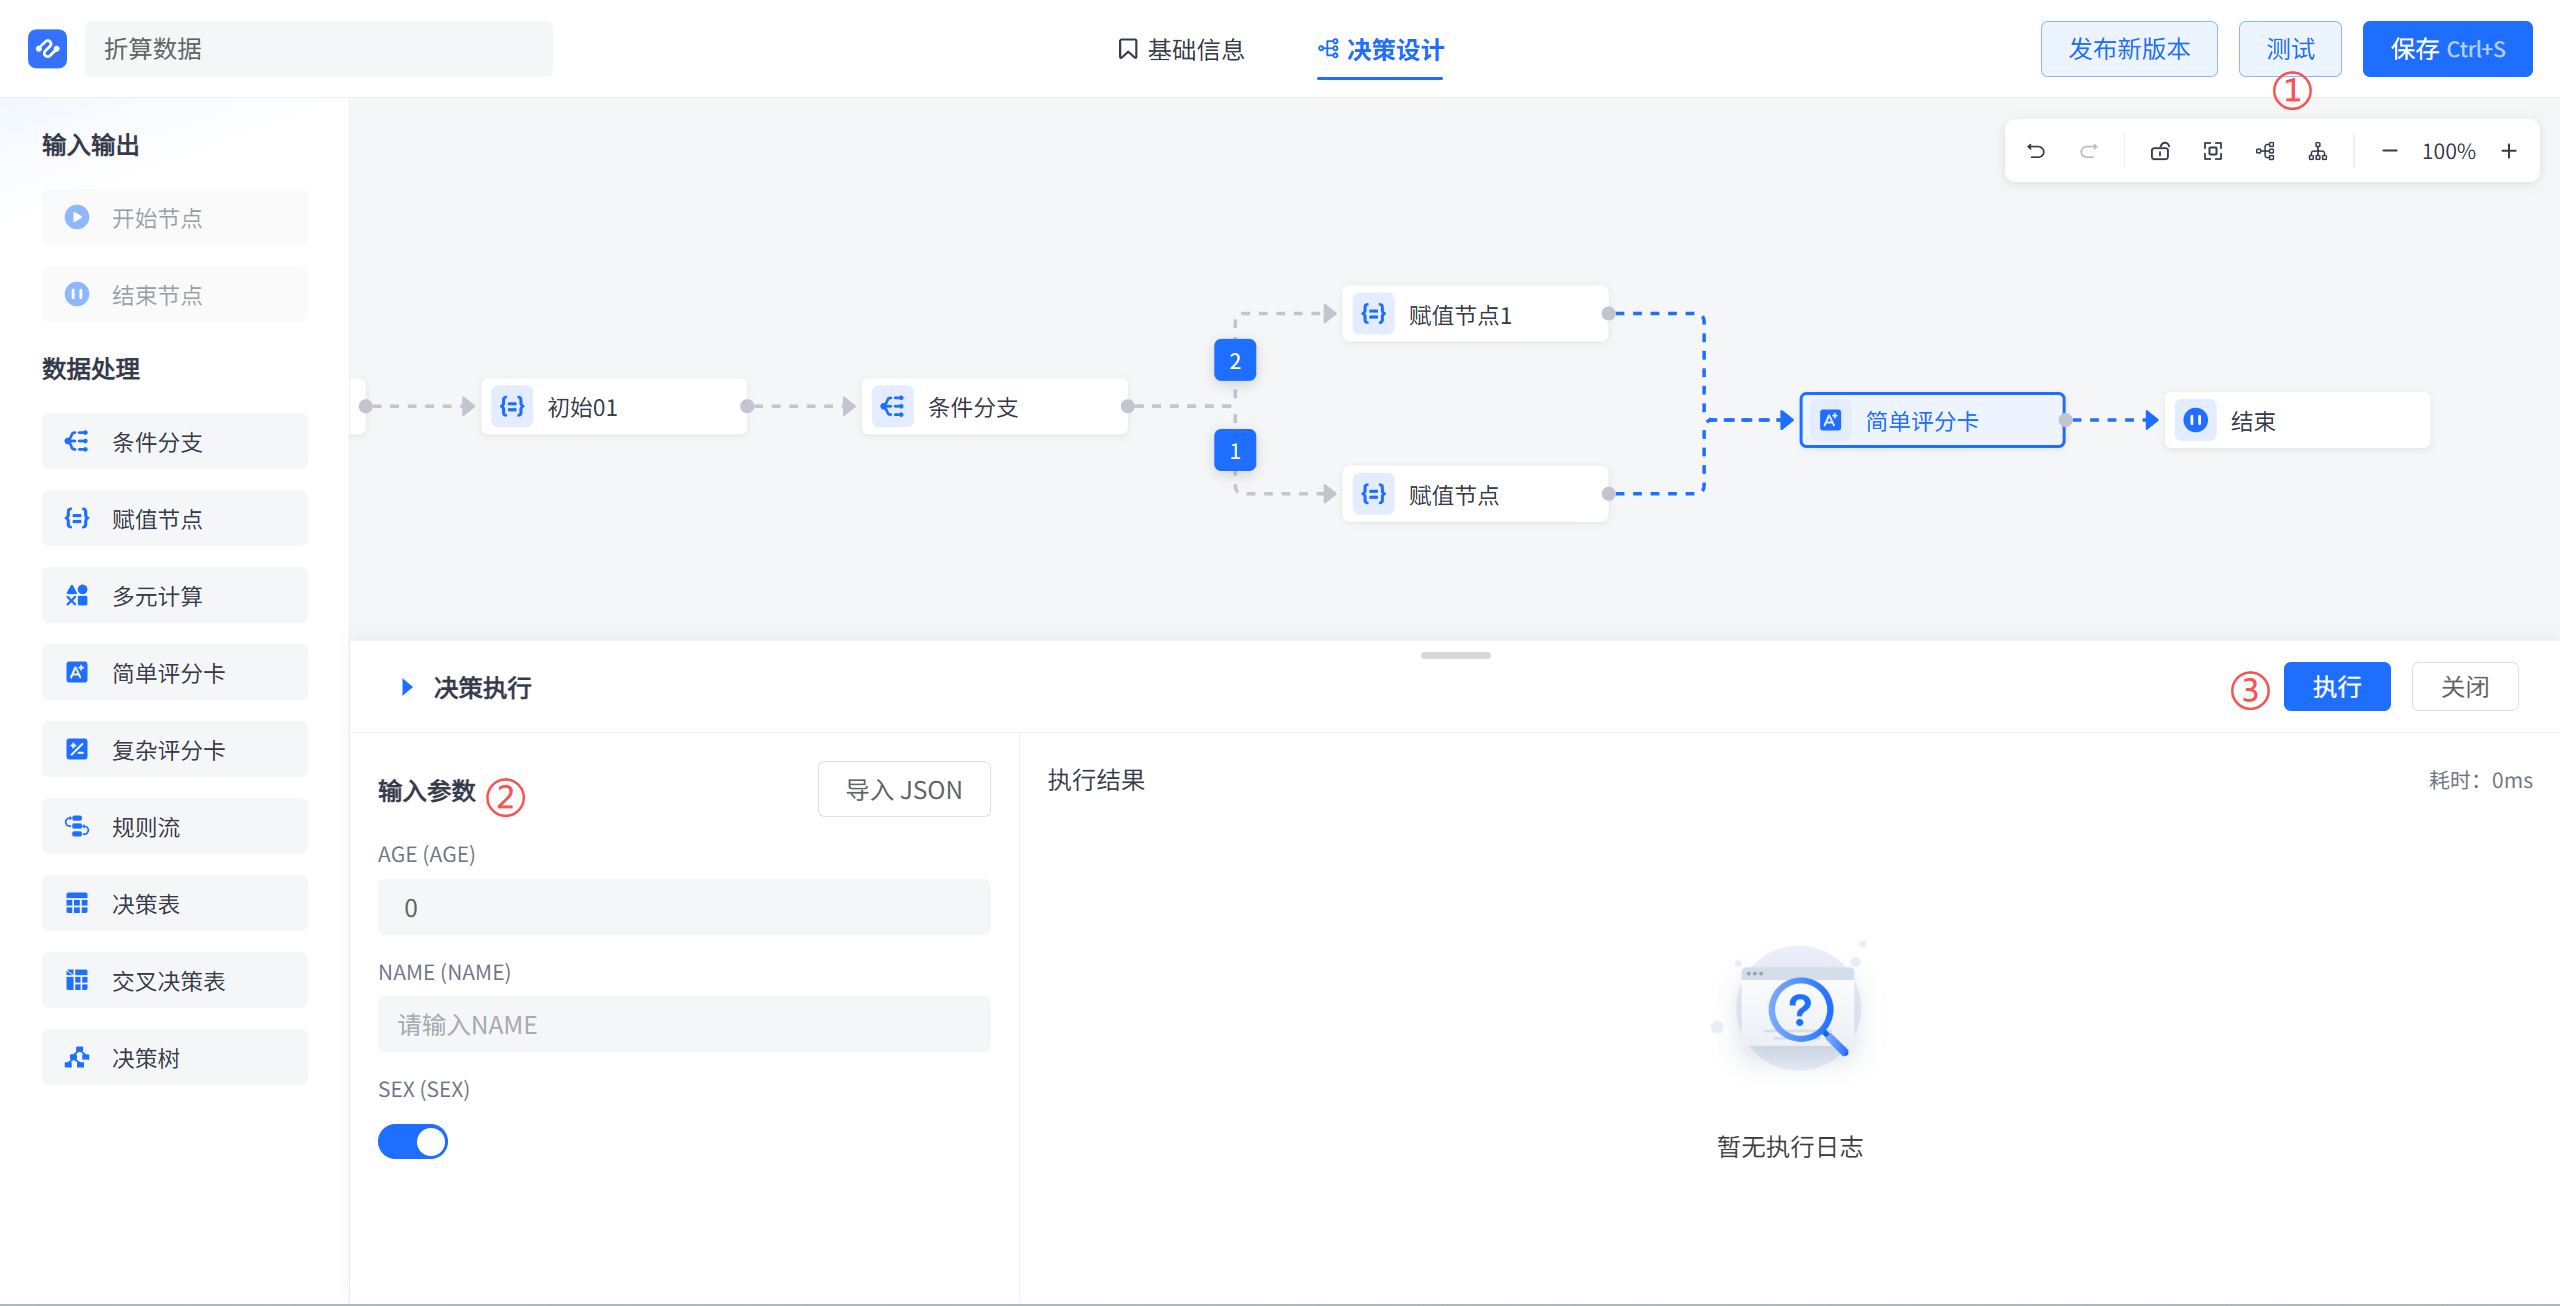The image size is (2560, 1306).
Task: Click the 开始节点 sidebar item
Action: coord(175,217)
